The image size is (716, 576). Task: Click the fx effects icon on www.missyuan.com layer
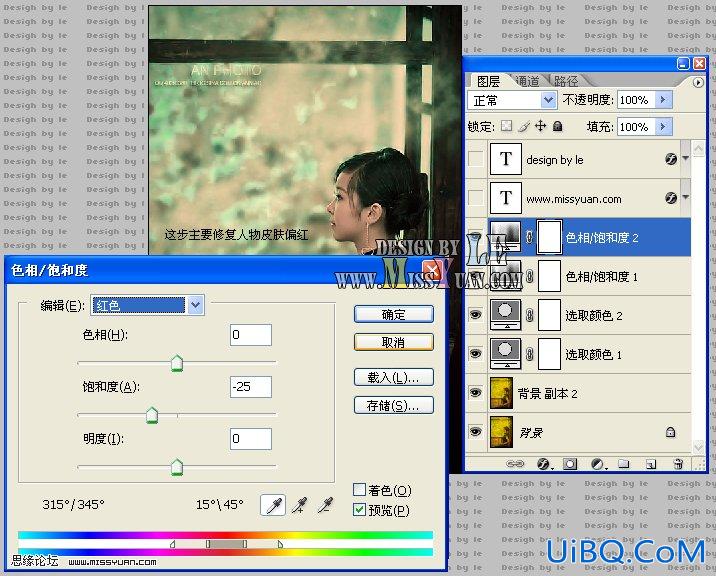point(671,198)
